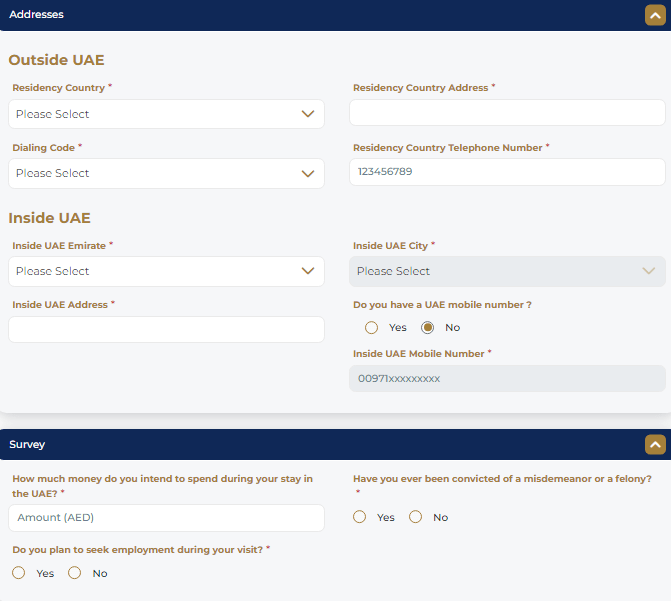The image size is (671, 601).
Task: Collapse the Survey section with chevron icon
Action: point(655,444)
